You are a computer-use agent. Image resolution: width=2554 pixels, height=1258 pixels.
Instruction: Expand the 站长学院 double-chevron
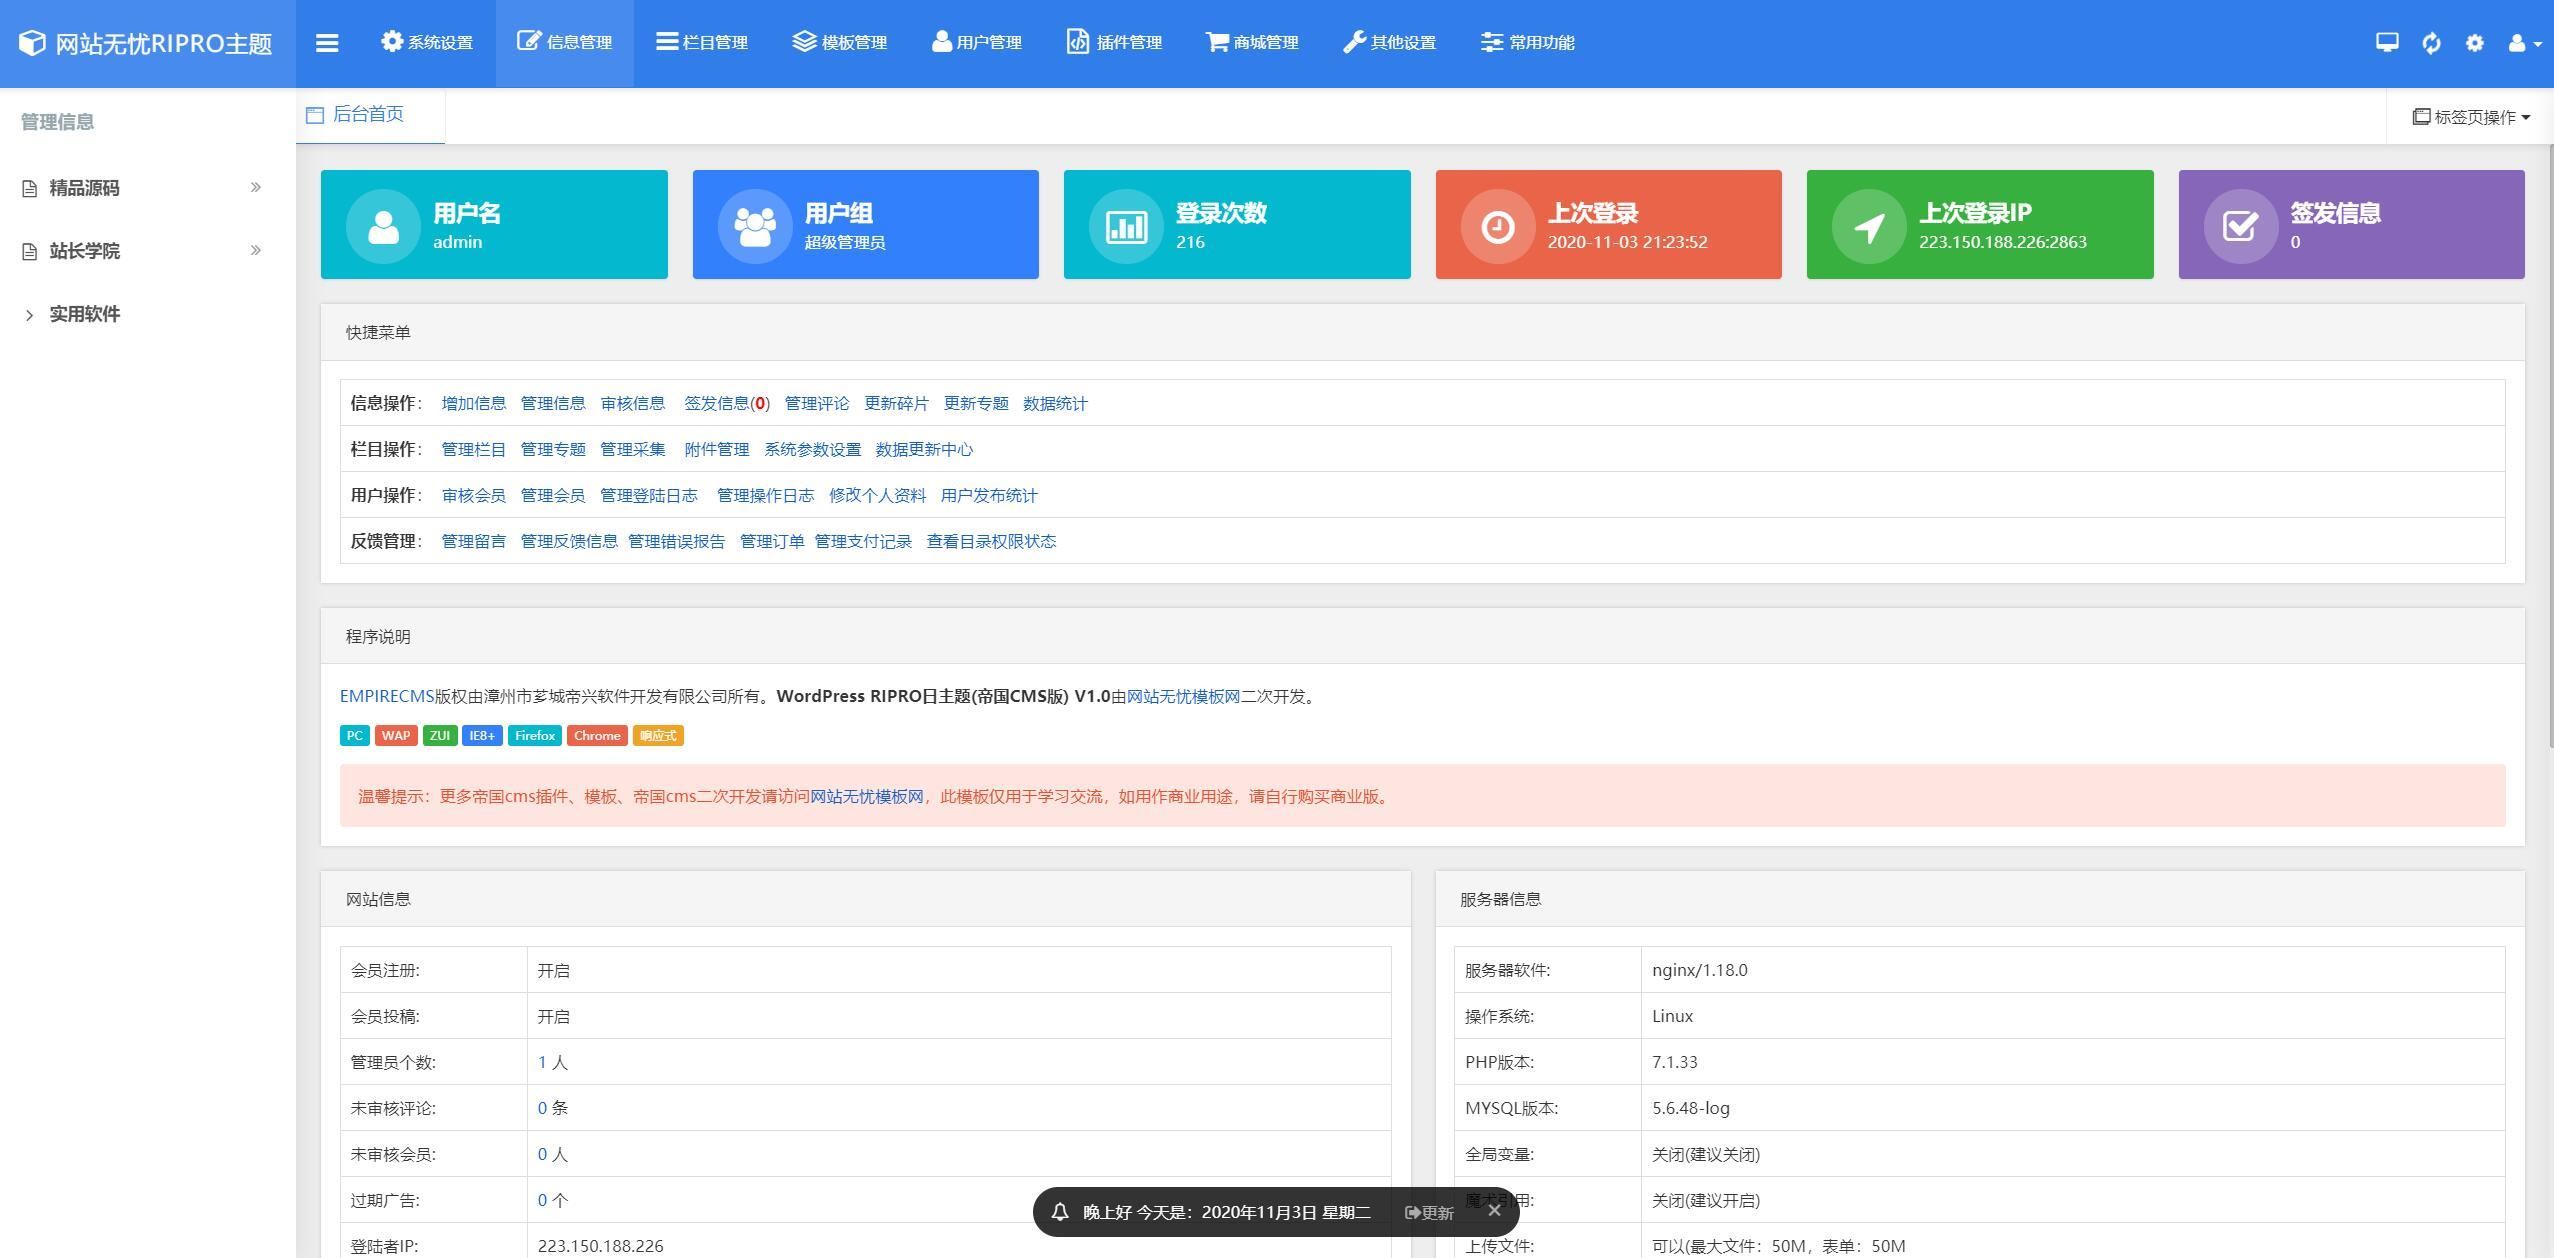click(x=256, y=250)
